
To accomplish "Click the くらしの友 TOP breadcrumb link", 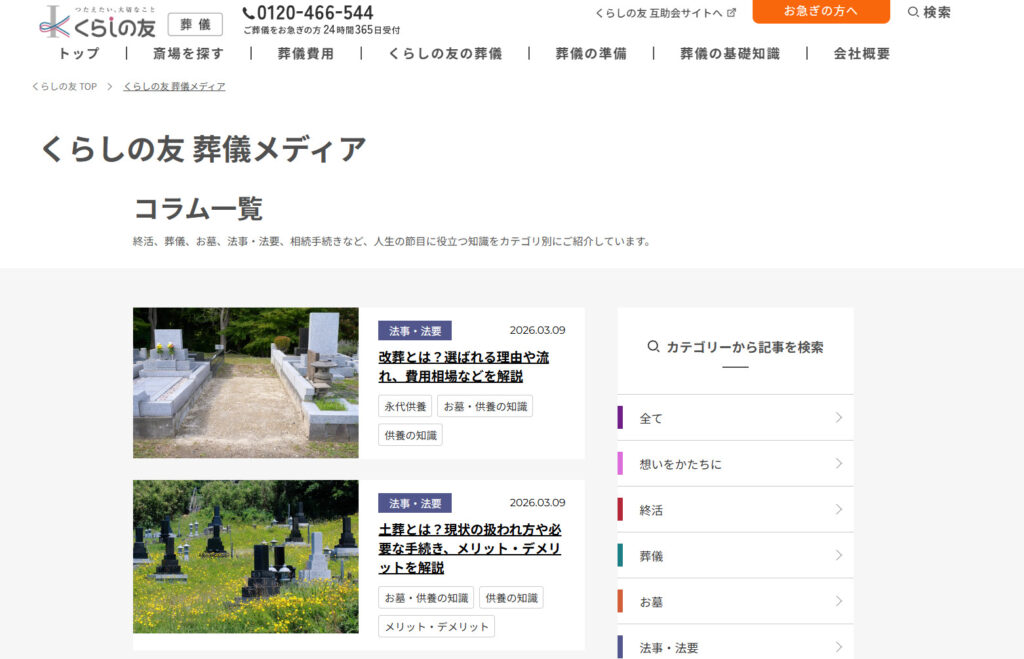I will tap(64, 87).
